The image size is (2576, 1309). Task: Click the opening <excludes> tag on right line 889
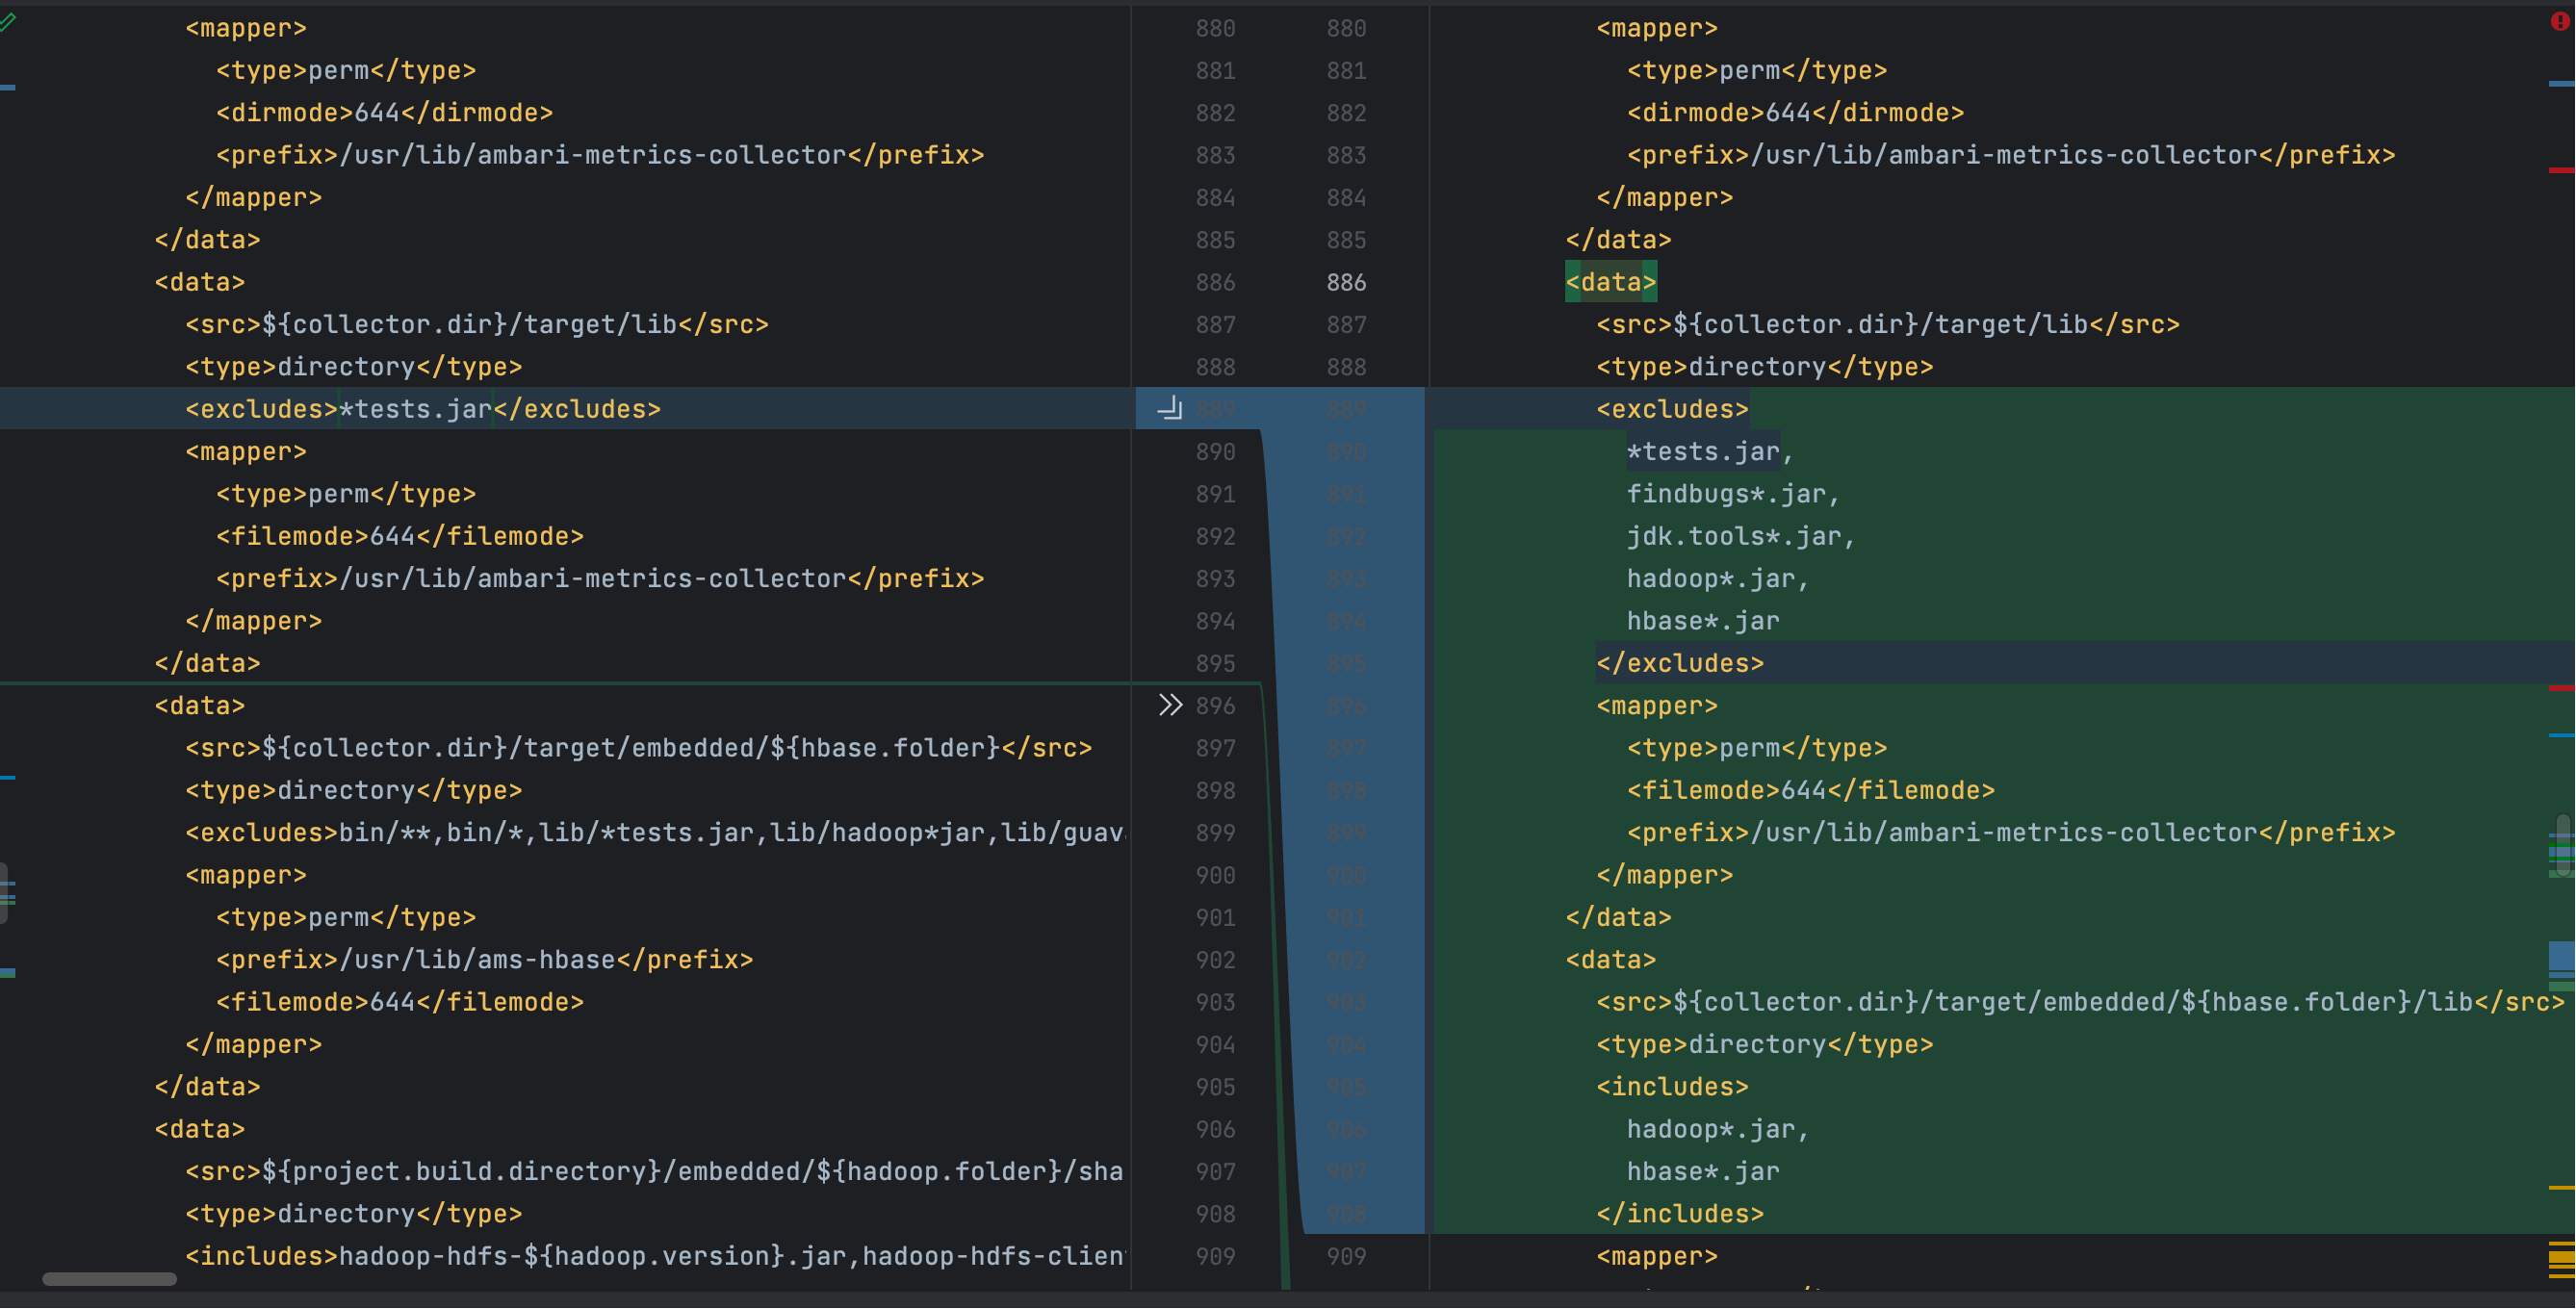pyautogui.click(x=1672, y=409)
